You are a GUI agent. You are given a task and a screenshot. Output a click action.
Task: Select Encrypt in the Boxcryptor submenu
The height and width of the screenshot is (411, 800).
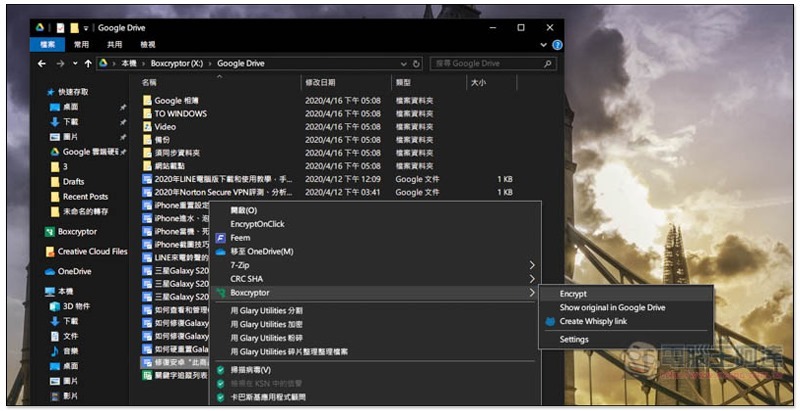574,294
